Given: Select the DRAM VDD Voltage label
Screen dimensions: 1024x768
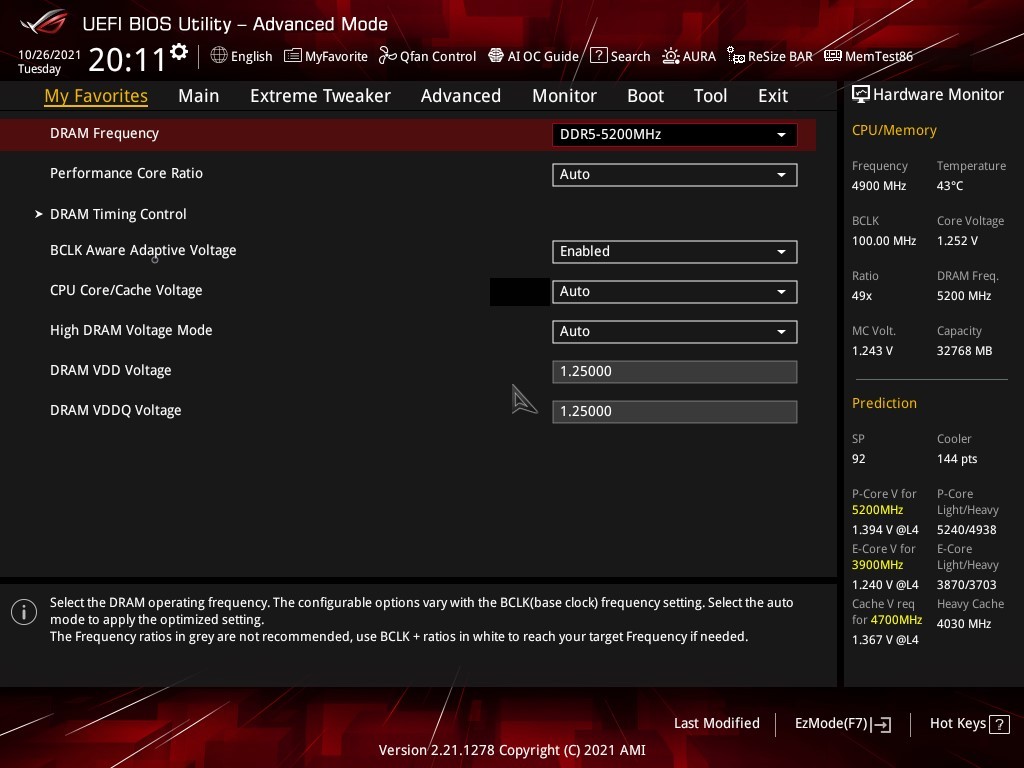Looking at the screenshot, I should (x=110, y=370).
